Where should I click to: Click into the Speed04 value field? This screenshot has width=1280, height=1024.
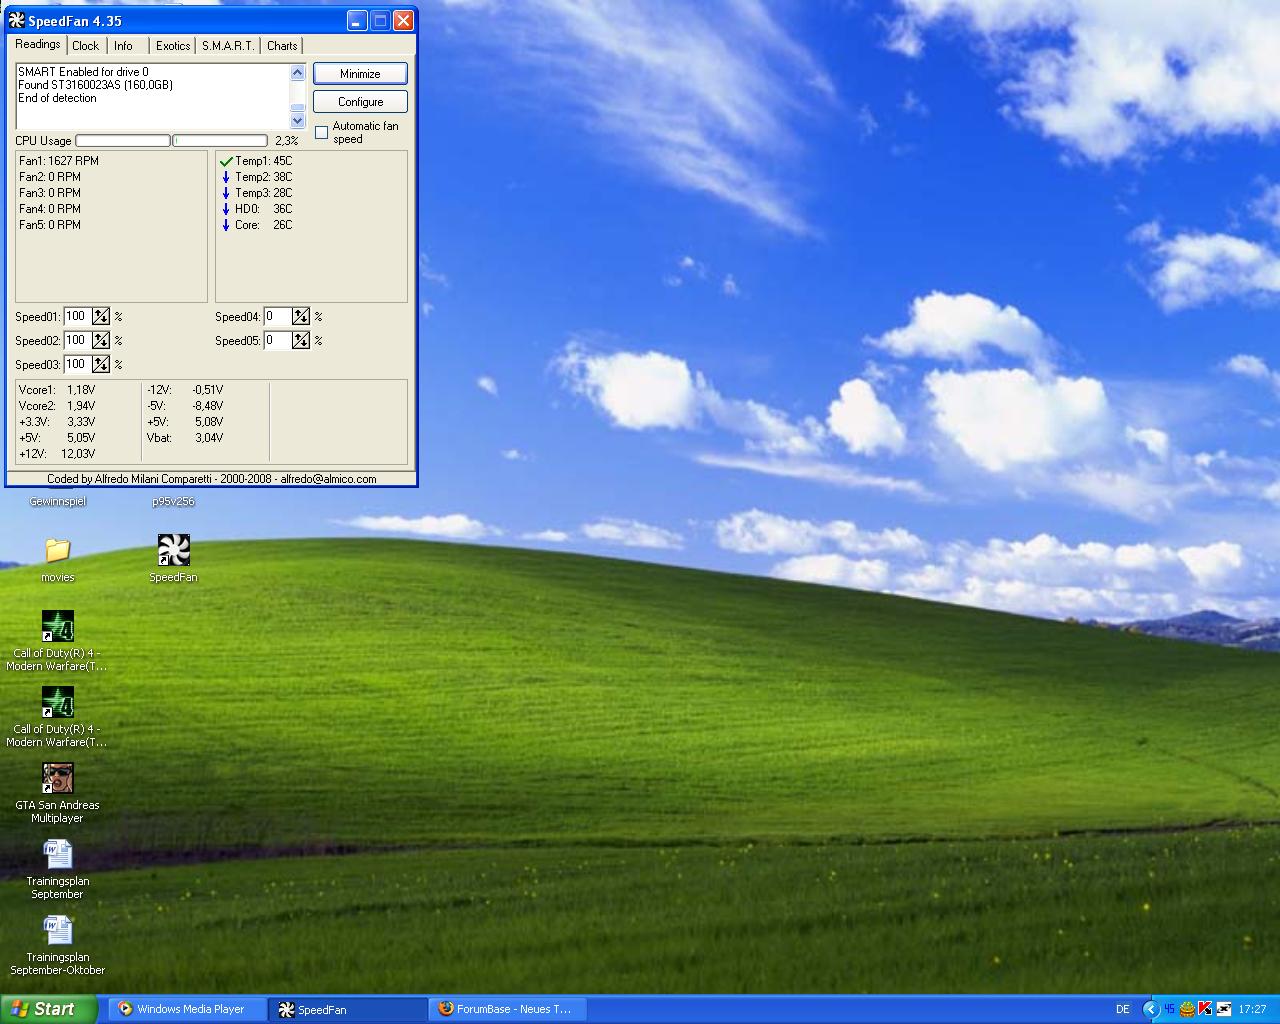(277, 316)
